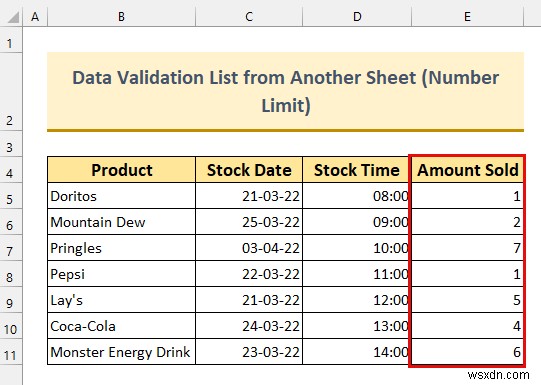Click stock time 12:00
The width and height of the screenshot is (541, 385).
coord(357,300)
